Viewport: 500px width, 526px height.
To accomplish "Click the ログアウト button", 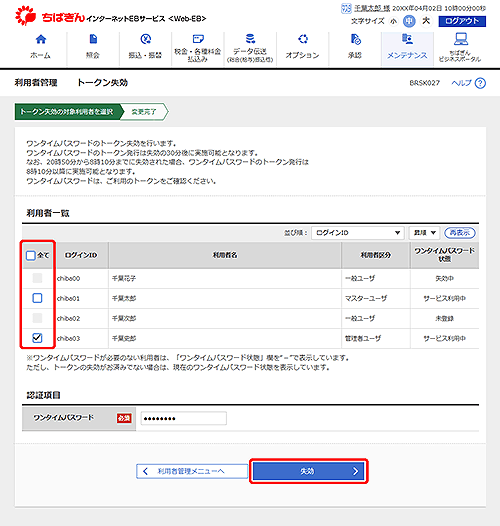I will pyautogui.click(x=462, y=21).
